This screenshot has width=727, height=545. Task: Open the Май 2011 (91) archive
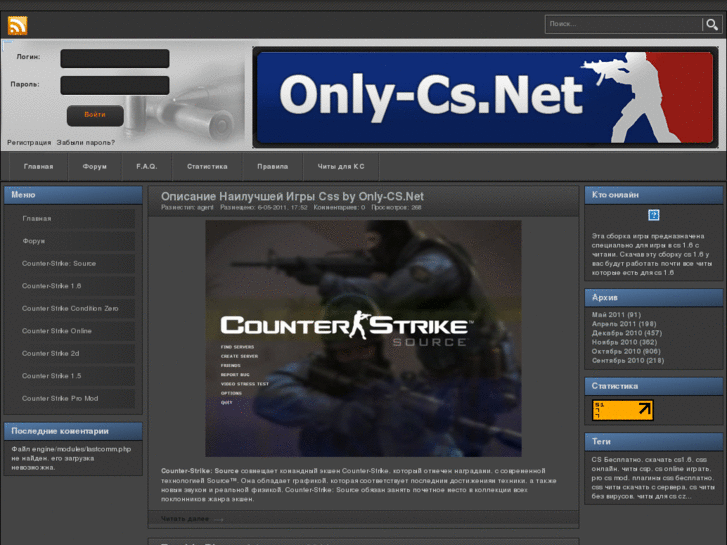pyautogui.click(x=616, y=315)
